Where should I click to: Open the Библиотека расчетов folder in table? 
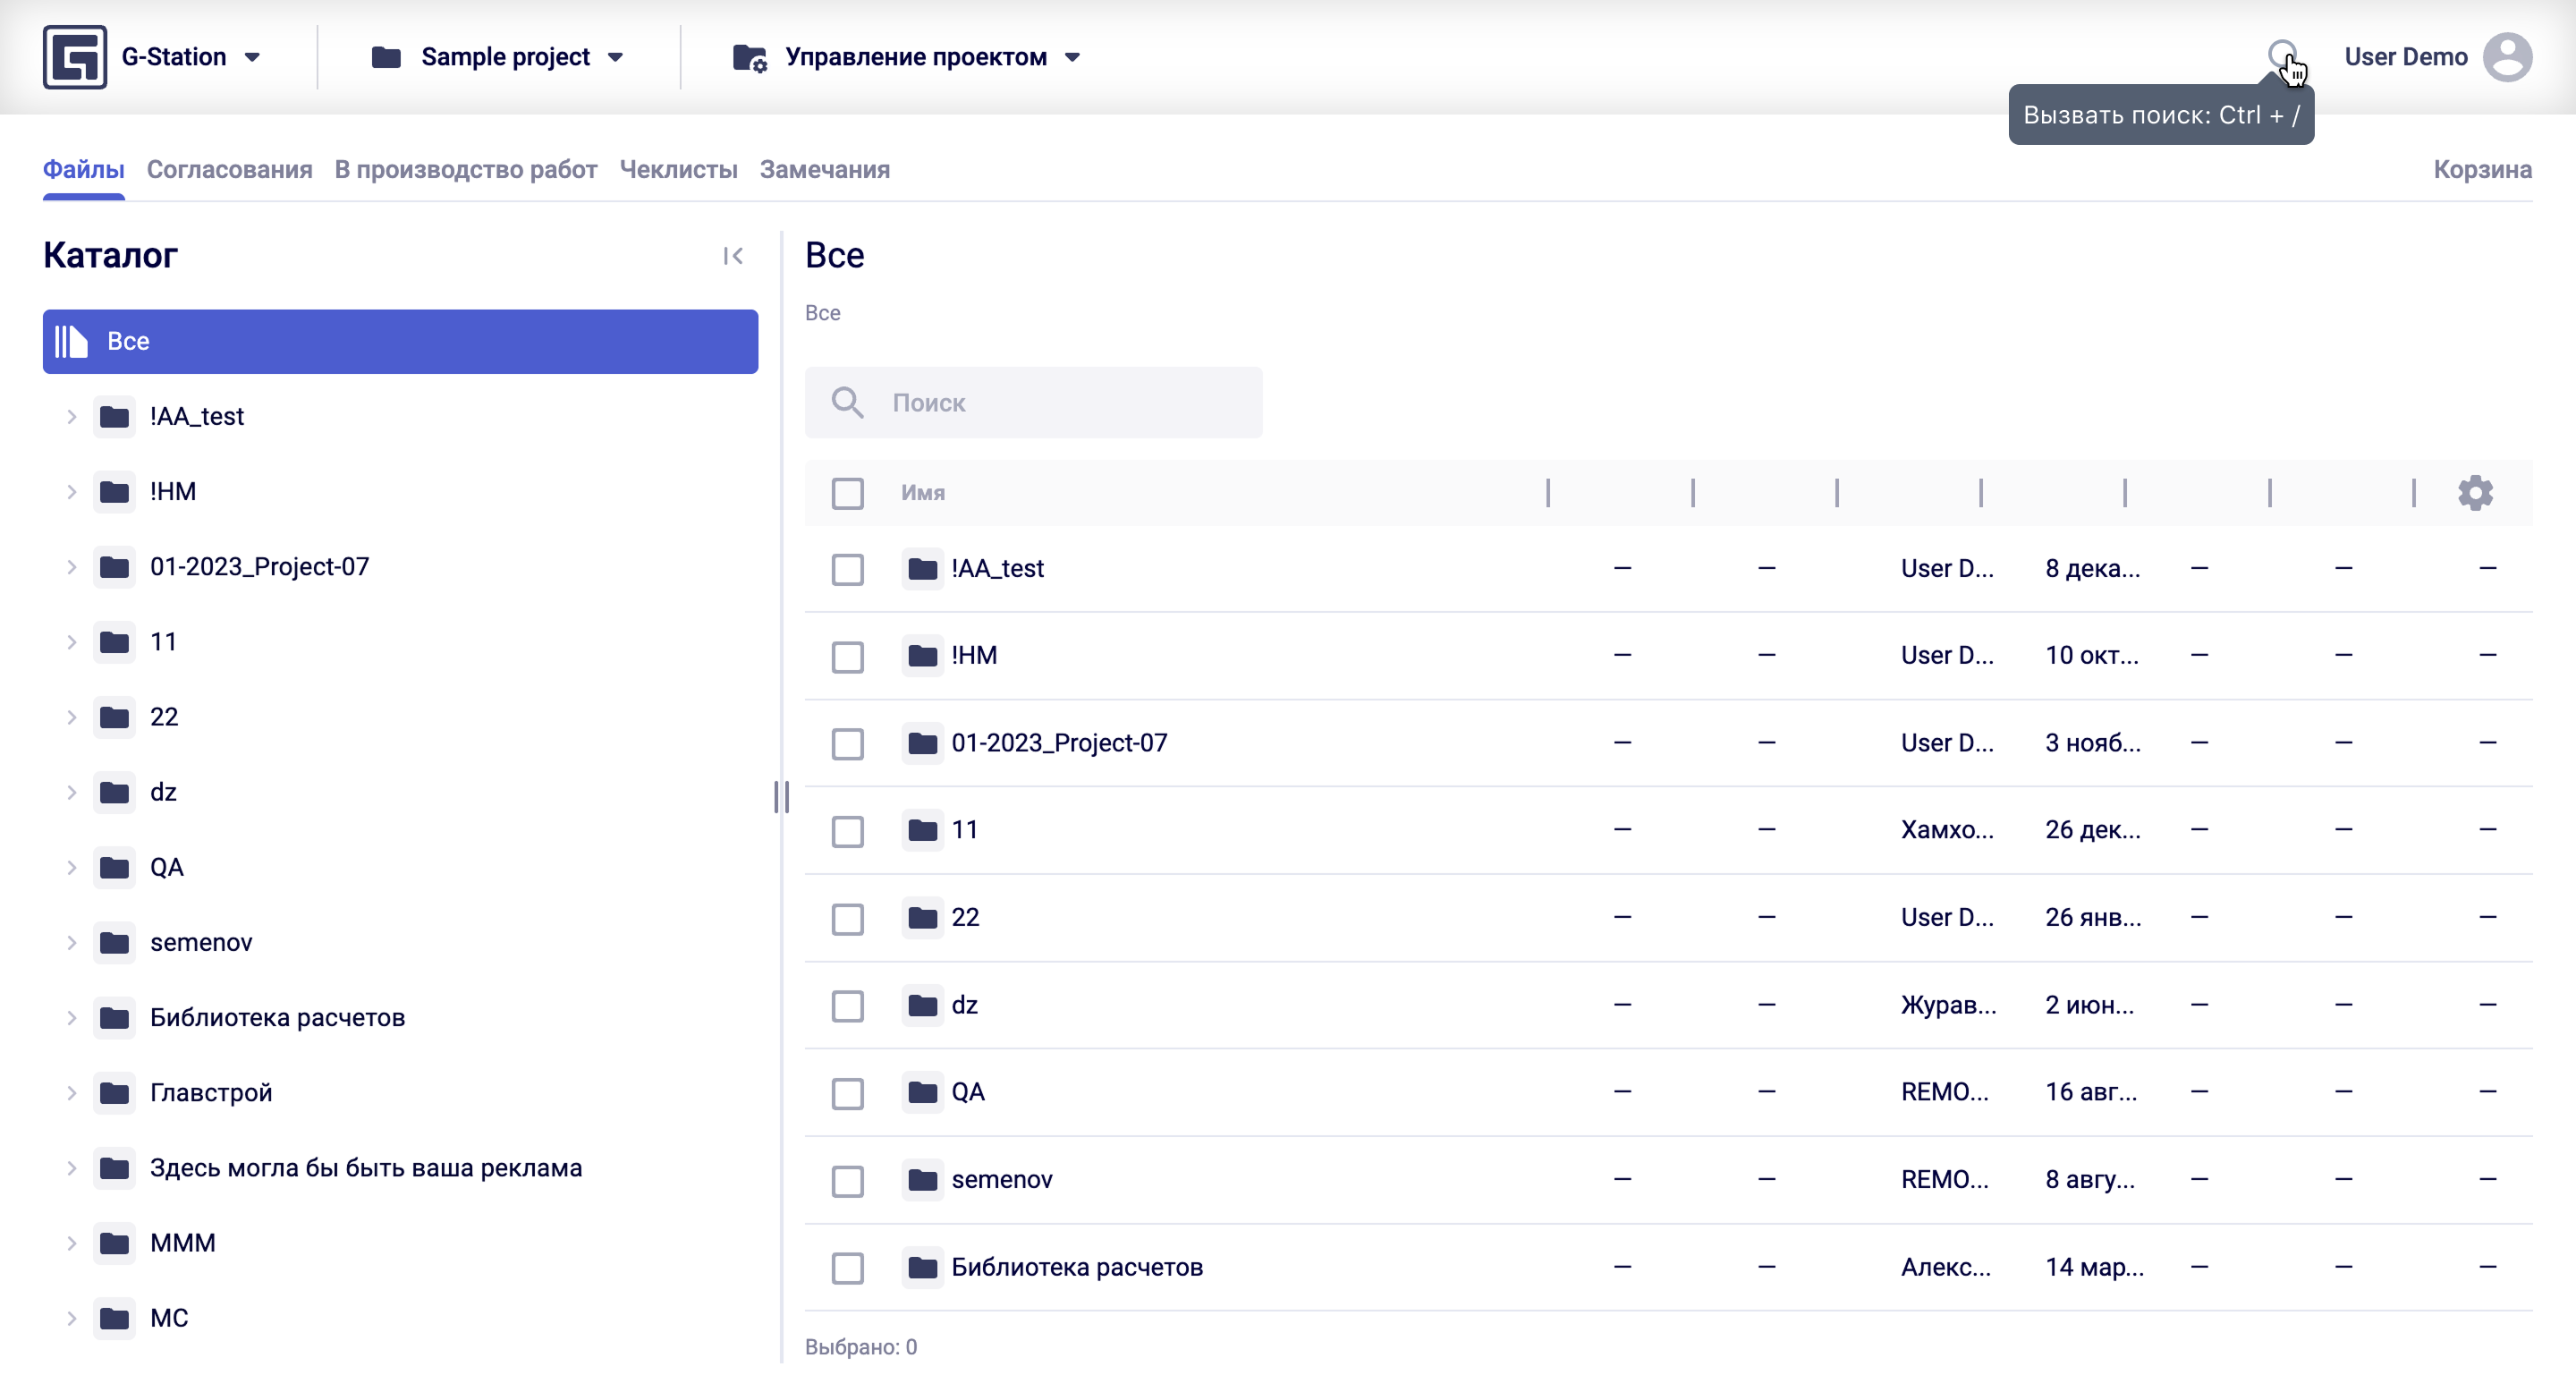pyautogui.click(x=1076, y=1267)
